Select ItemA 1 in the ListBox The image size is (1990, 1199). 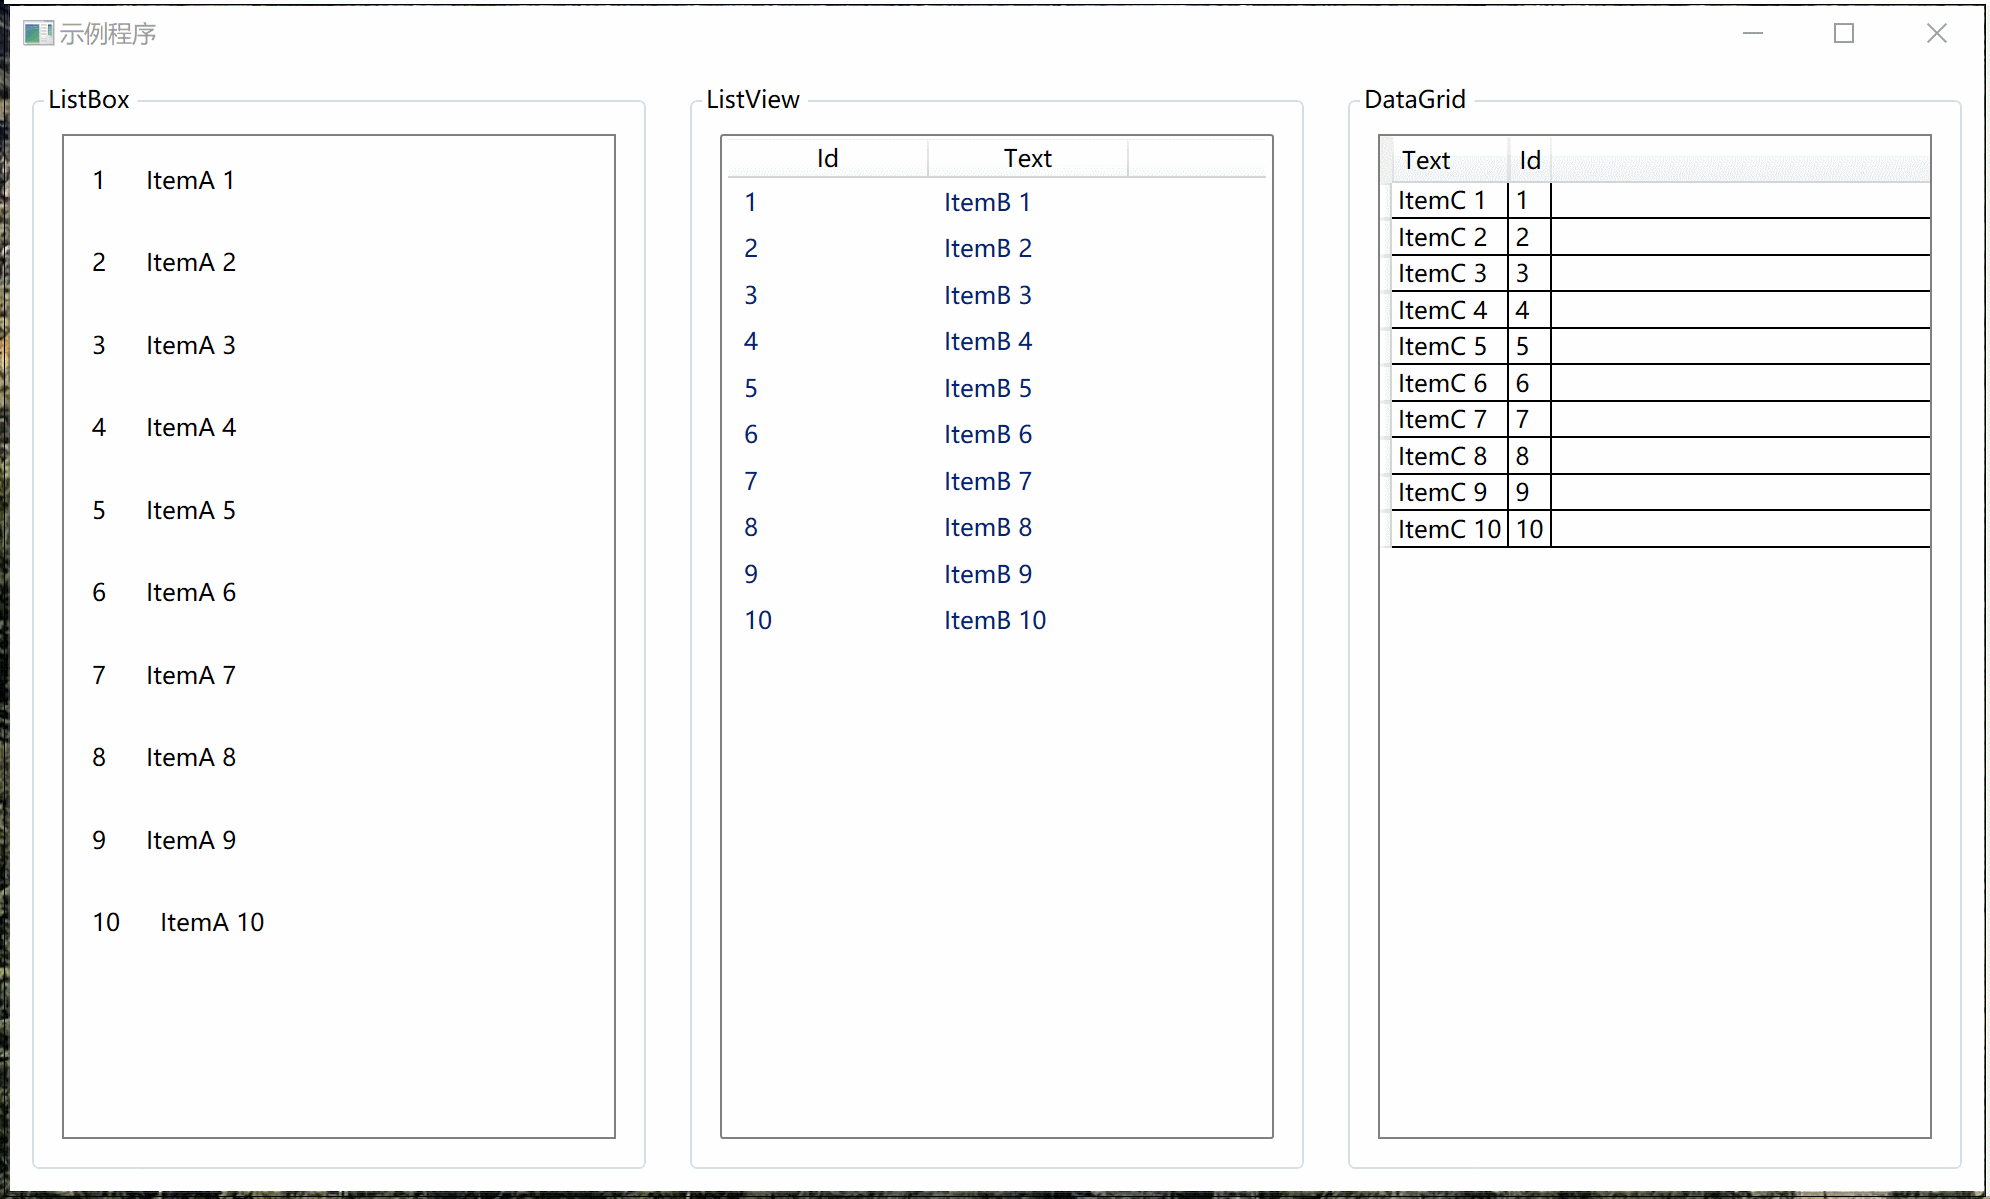click(190, 181)
